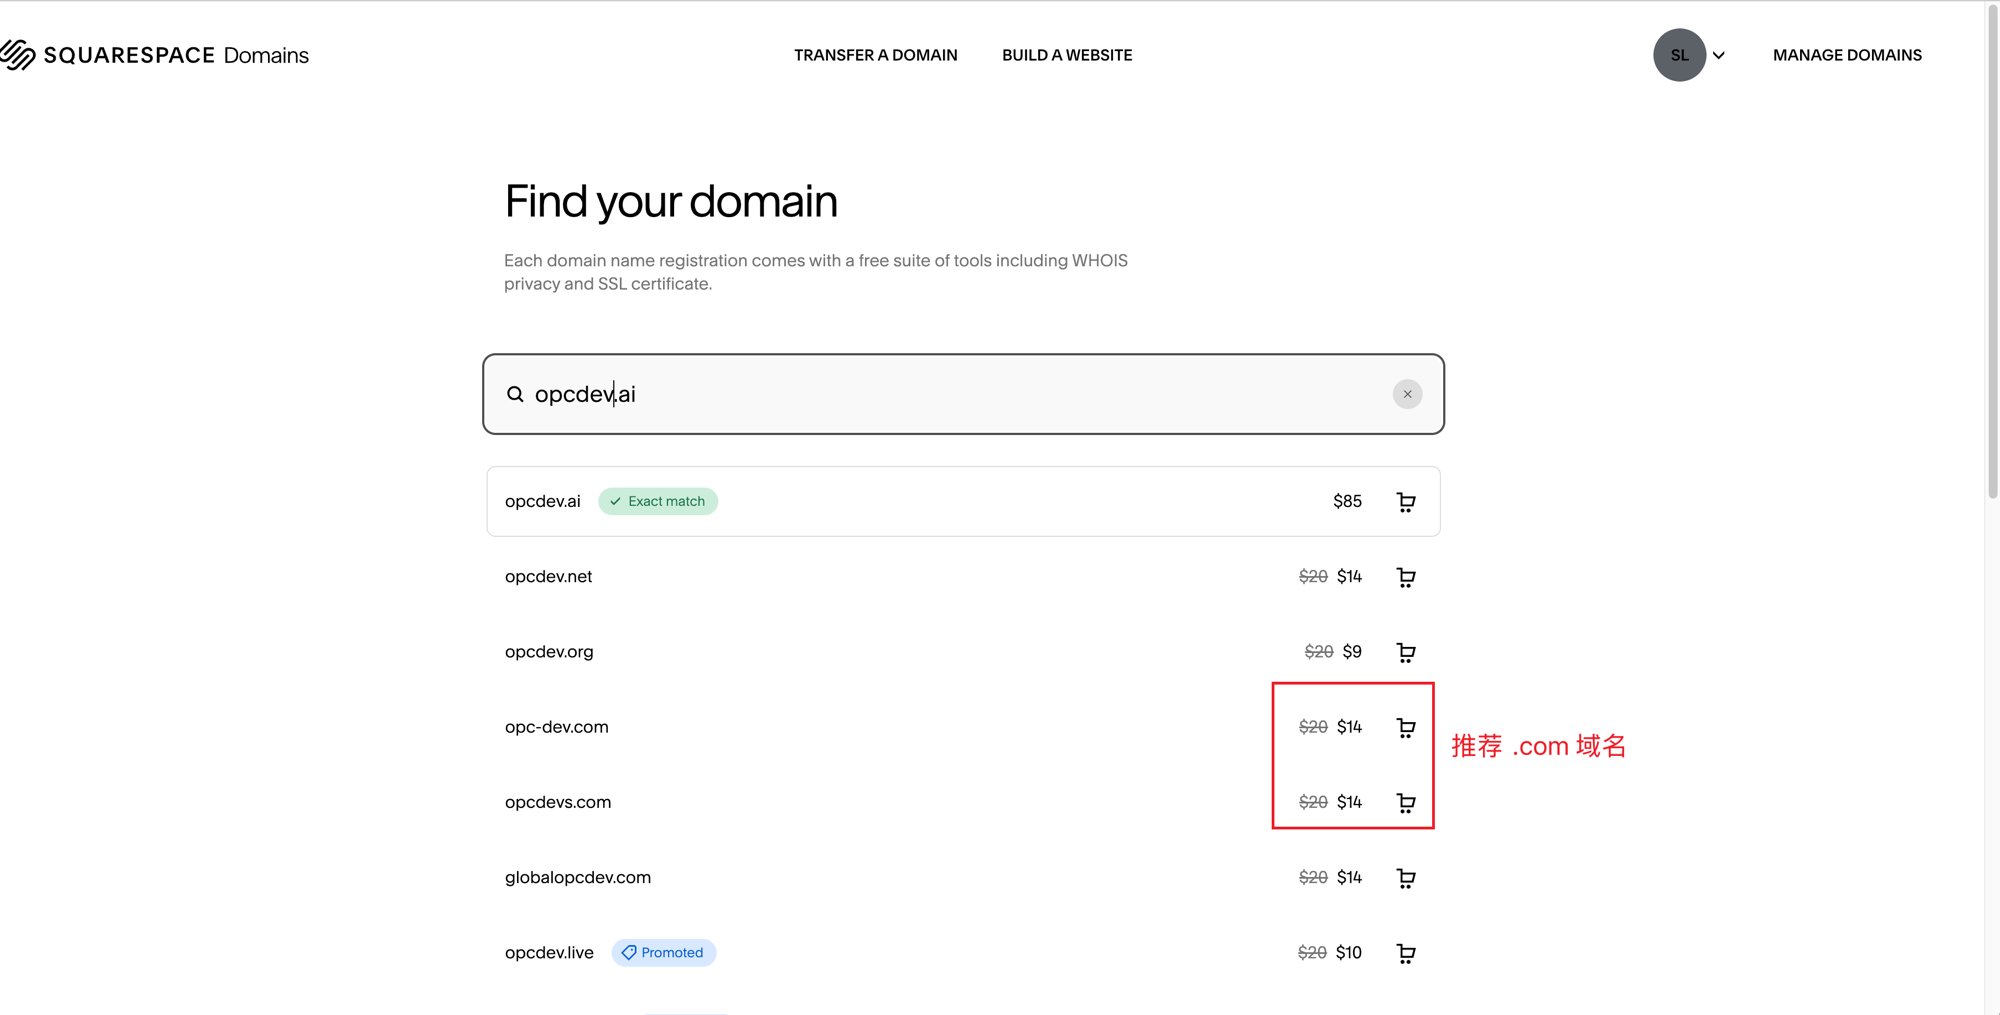This screenshot has width=2000, height=1015.
Task: Add opcdev.org to cart
Action: pyautogui.click(x=1406, y=652)
